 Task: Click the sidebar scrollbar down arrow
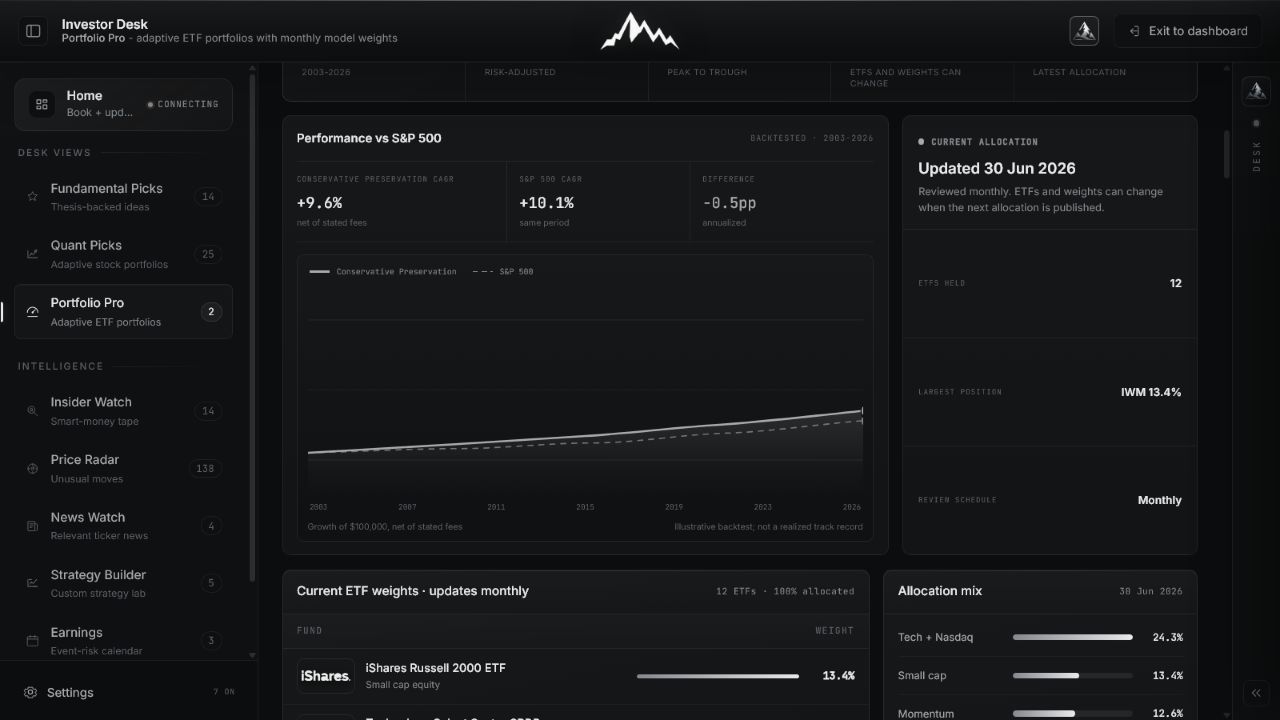[x=252, y=656]
